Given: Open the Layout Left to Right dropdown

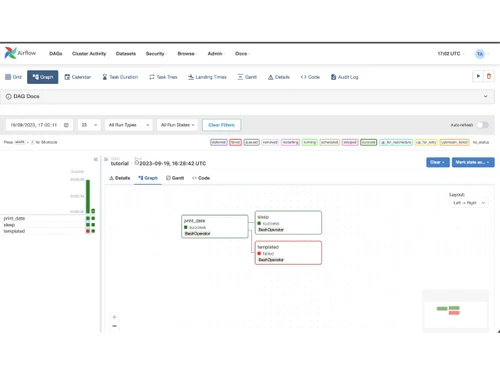Looking at the screenshot, I should (x=469, y=203).
